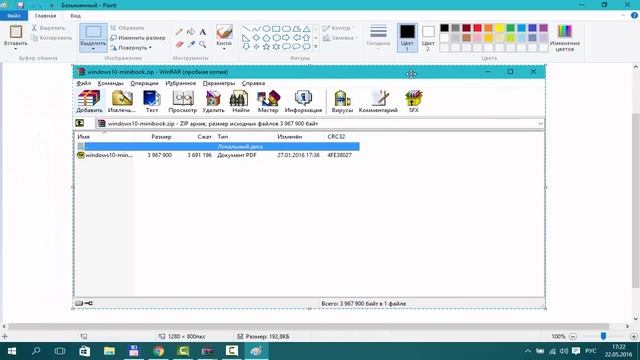Select the Color picker eyedropper tool

(x=191, y=44)
